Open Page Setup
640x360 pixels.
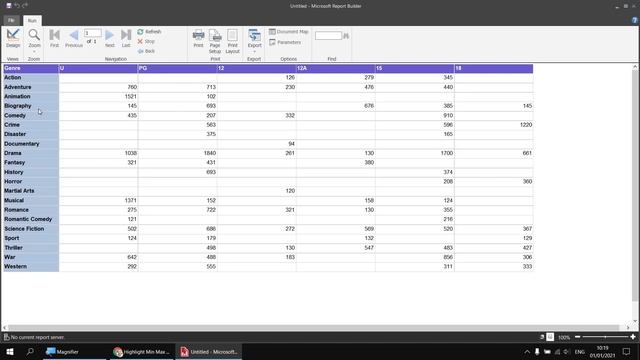215,41
